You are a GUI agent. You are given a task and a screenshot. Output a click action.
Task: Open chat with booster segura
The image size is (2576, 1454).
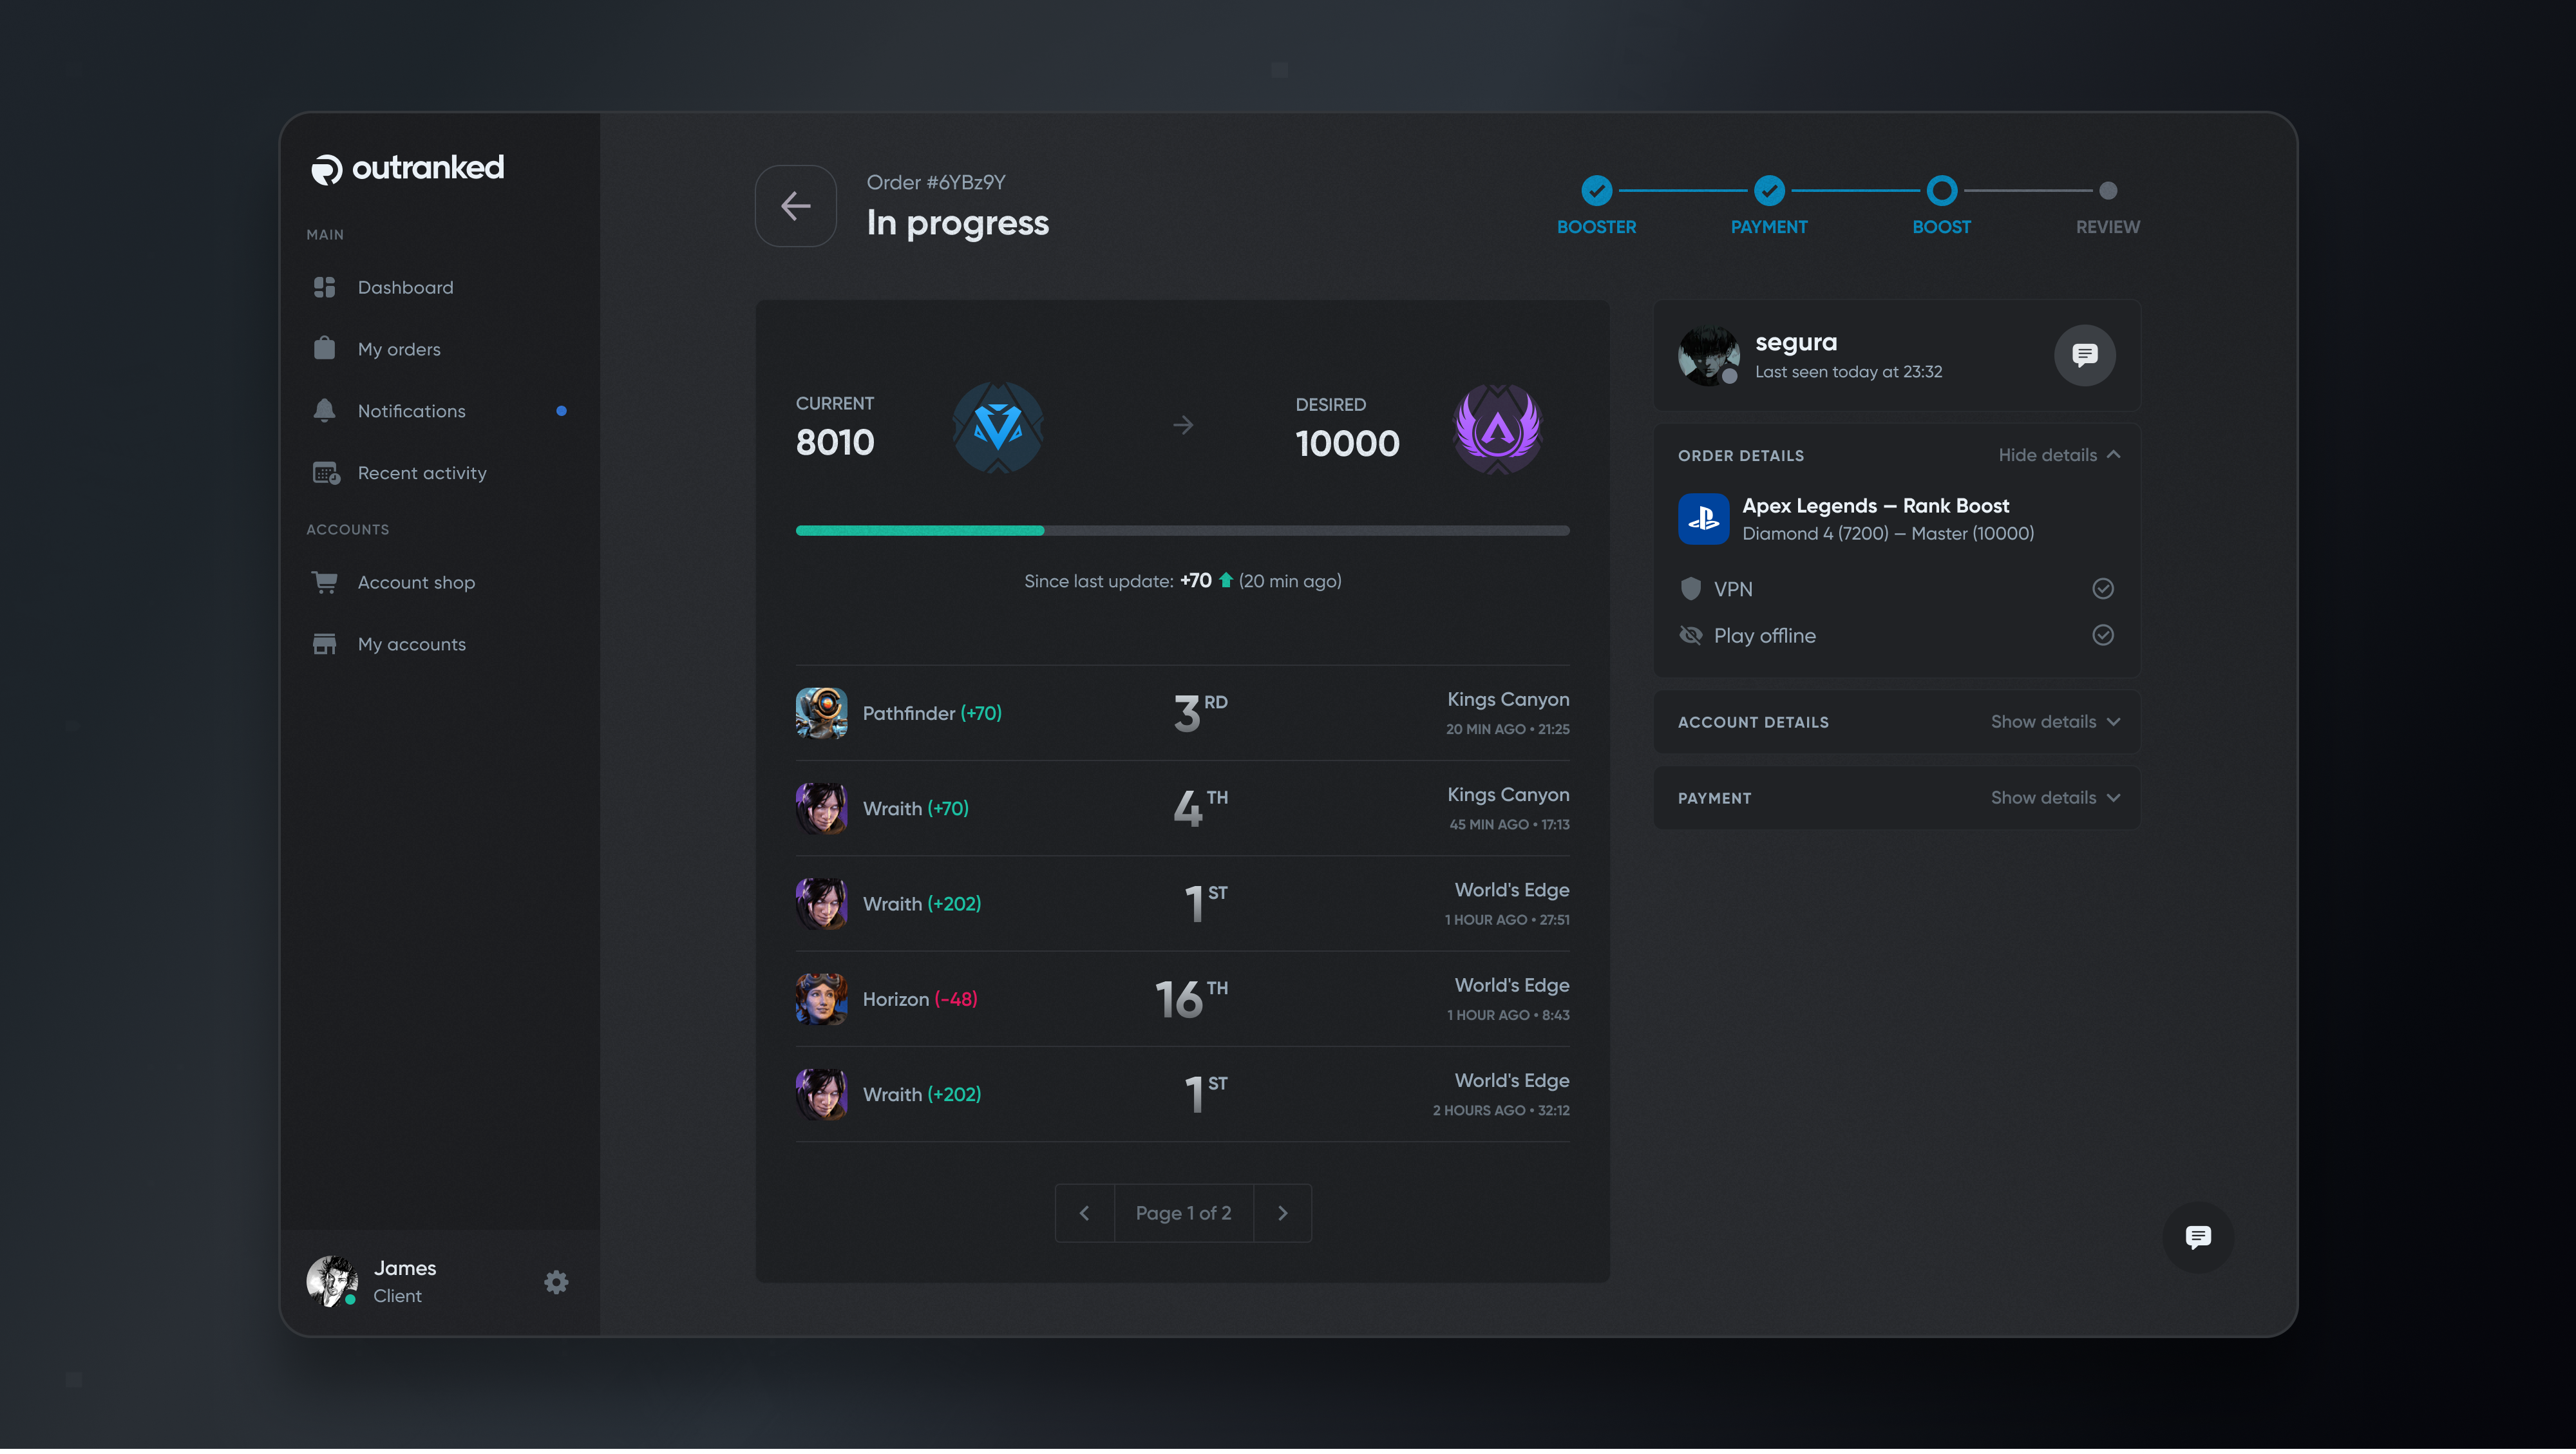coord(2085,355)
